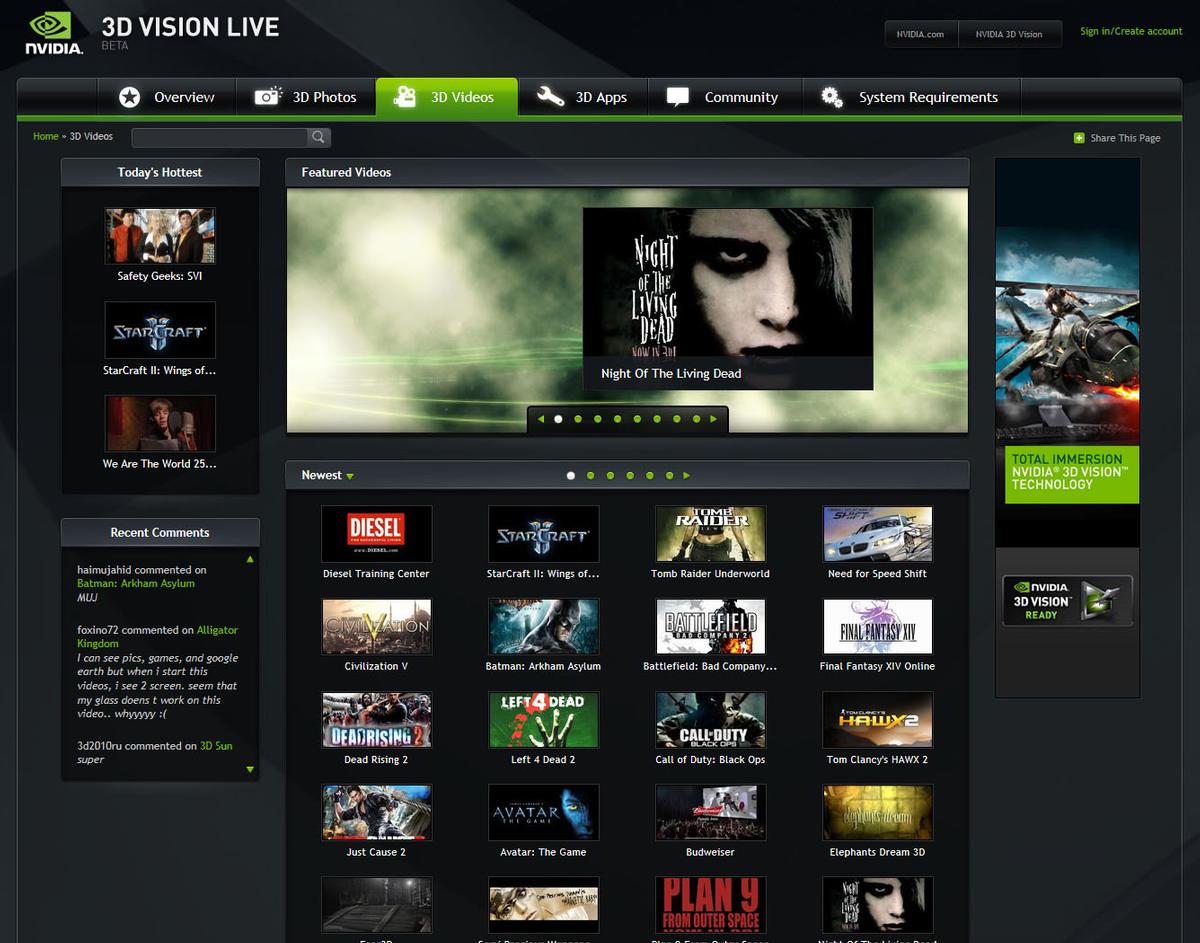Open the Community tab
1200x943 pixels.
pos(724,97)
